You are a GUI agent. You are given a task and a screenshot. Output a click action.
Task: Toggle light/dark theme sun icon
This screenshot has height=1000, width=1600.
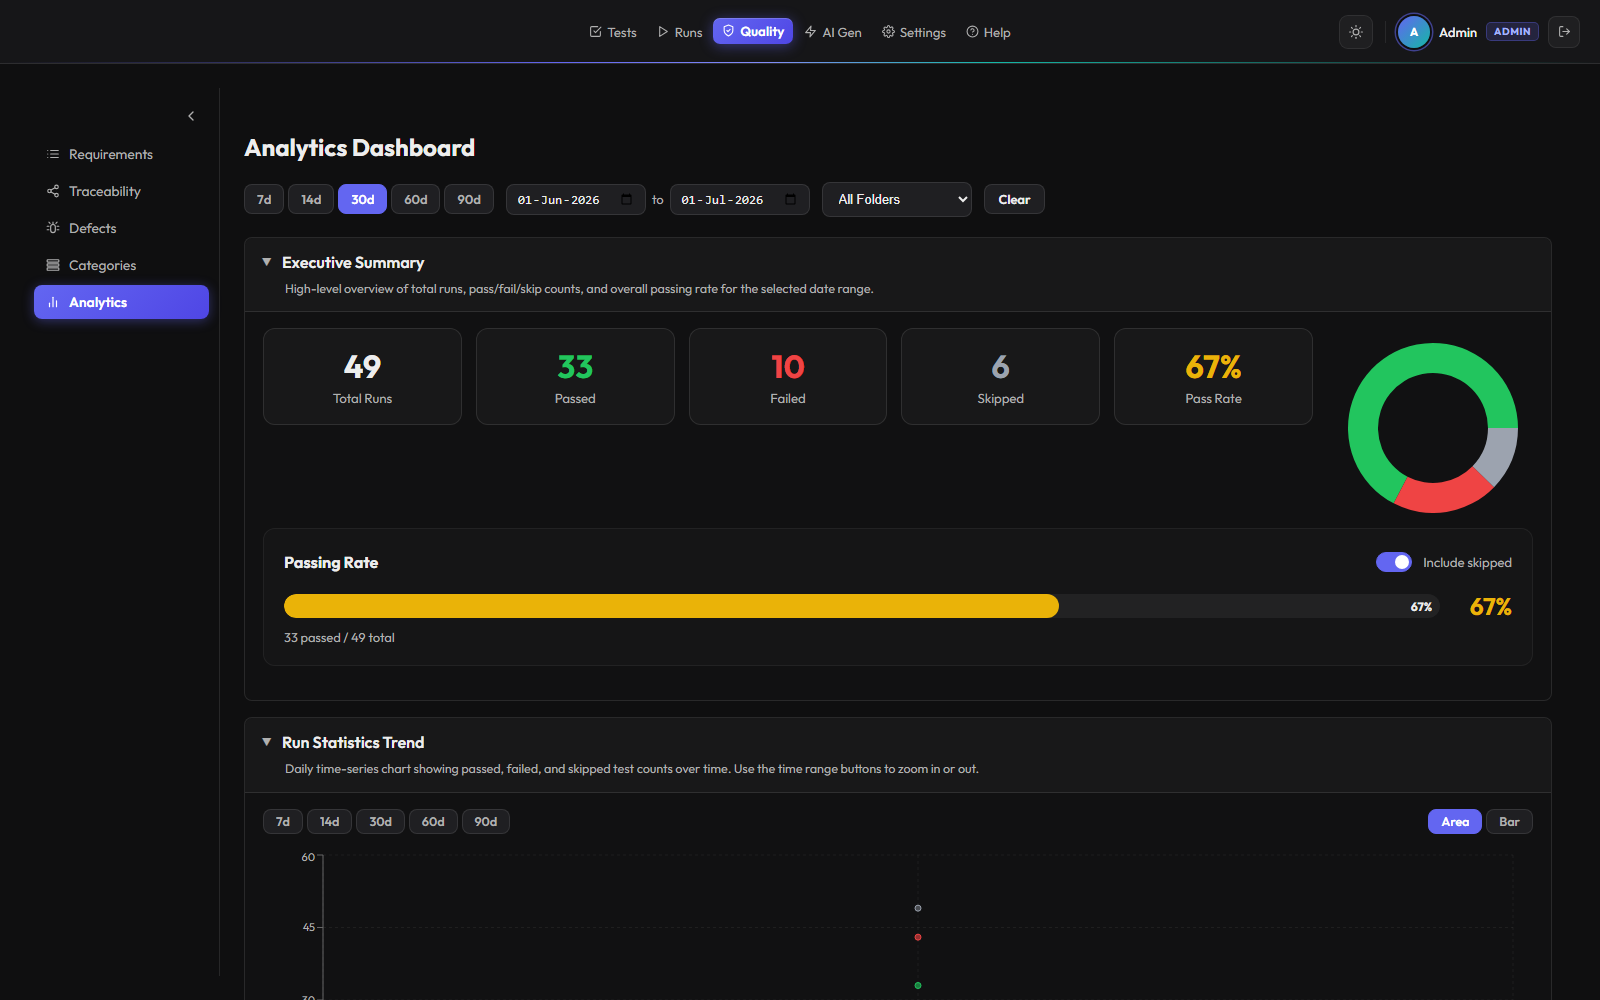tap(1355, 32)
